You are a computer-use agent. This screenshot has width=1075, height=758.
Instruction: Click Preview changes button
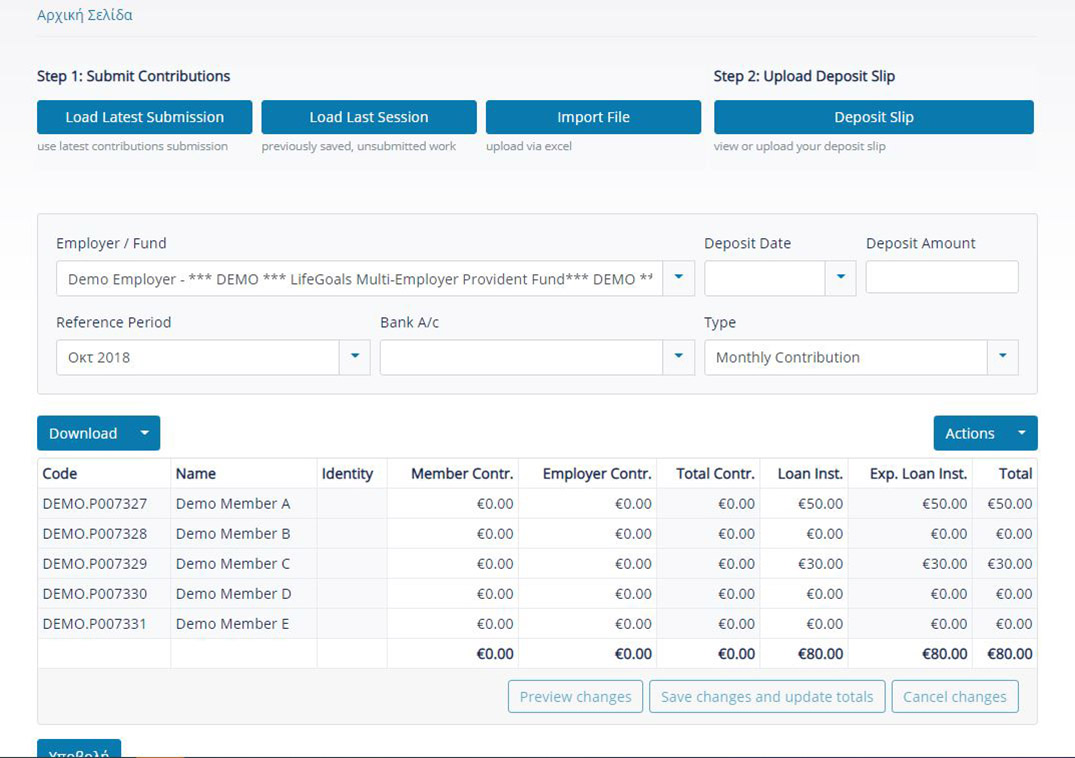[575, 696]
